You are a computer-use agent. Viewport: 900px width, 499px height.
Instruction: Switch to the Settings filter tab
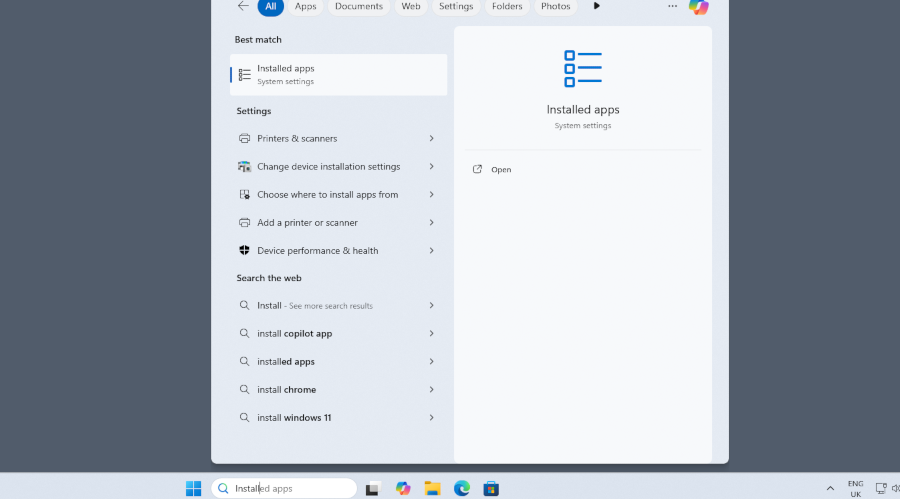456,6
